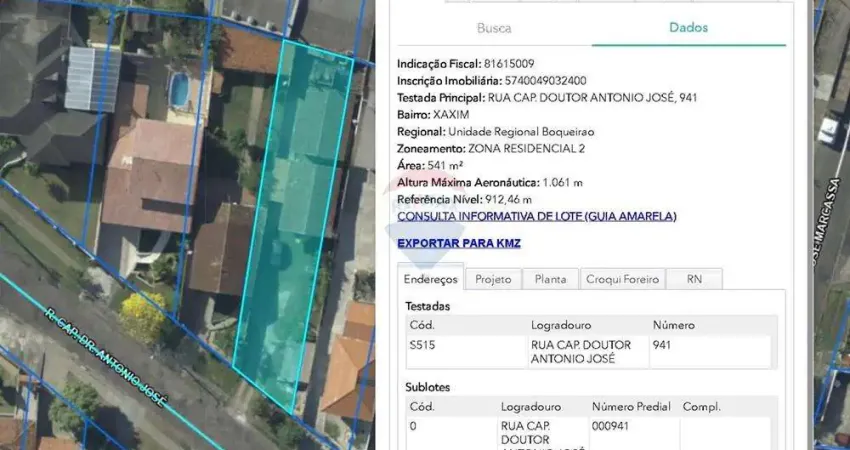This screenshot has height=450, width=850.
Task: Open the RN tab
Action: tap(694, 279)
